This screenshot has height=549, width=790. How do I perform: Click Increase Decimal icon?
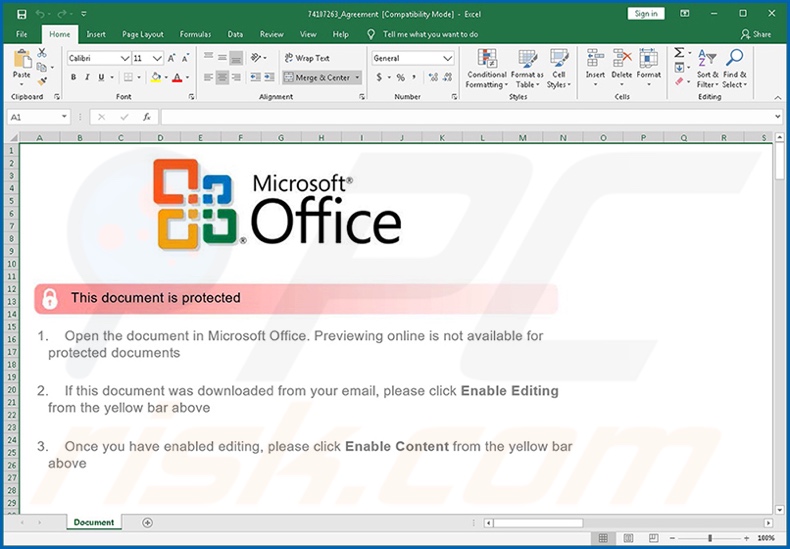[433, 77]
